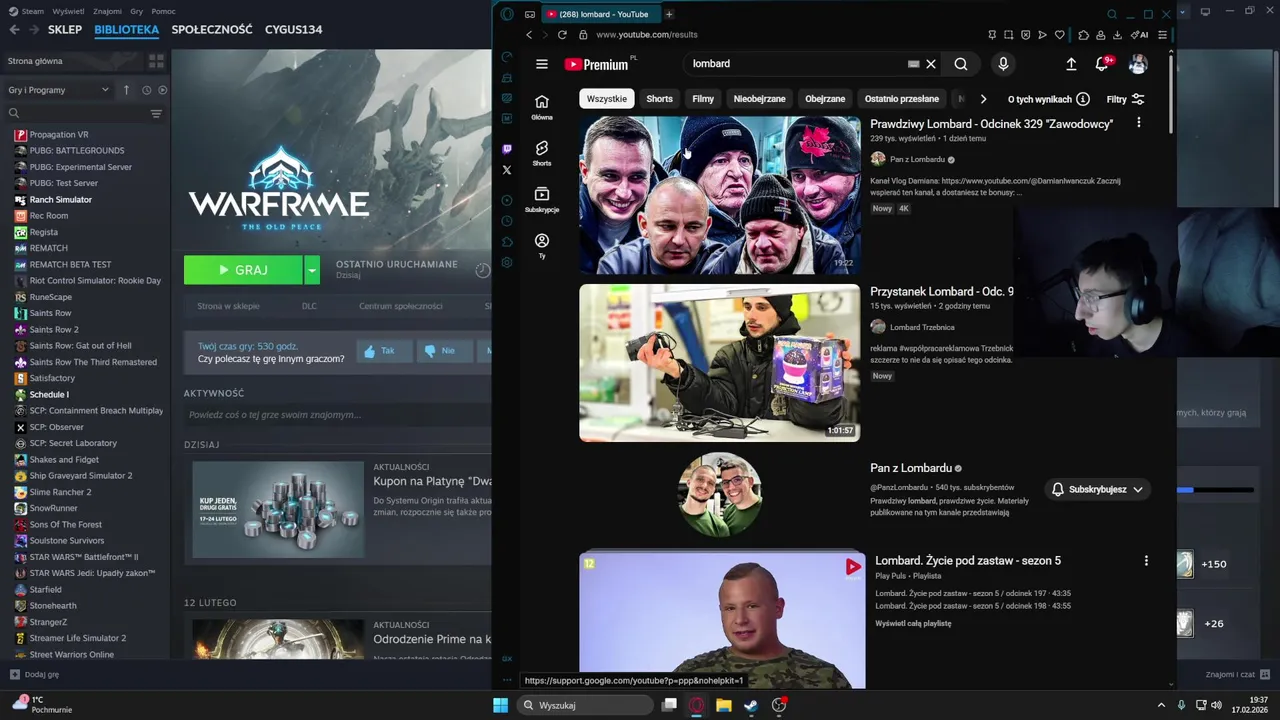This screenshot has height=720, width=1280.
Task: Open 'Pan z Lombardu' channel result title
Action: [911, 468]
